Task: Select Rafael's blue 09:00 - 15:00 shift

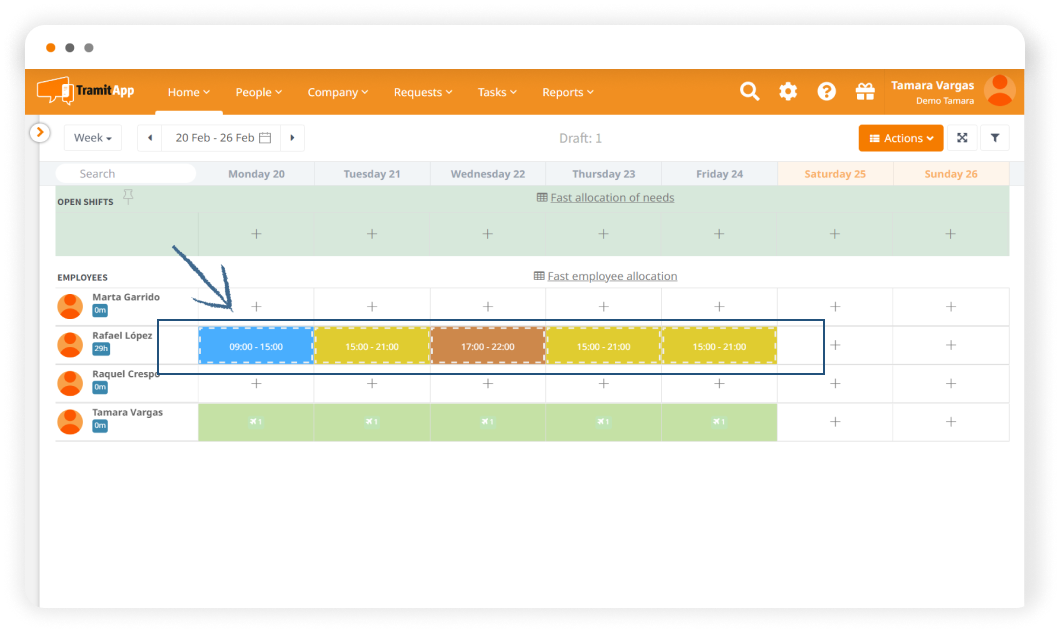Action: 256,346
